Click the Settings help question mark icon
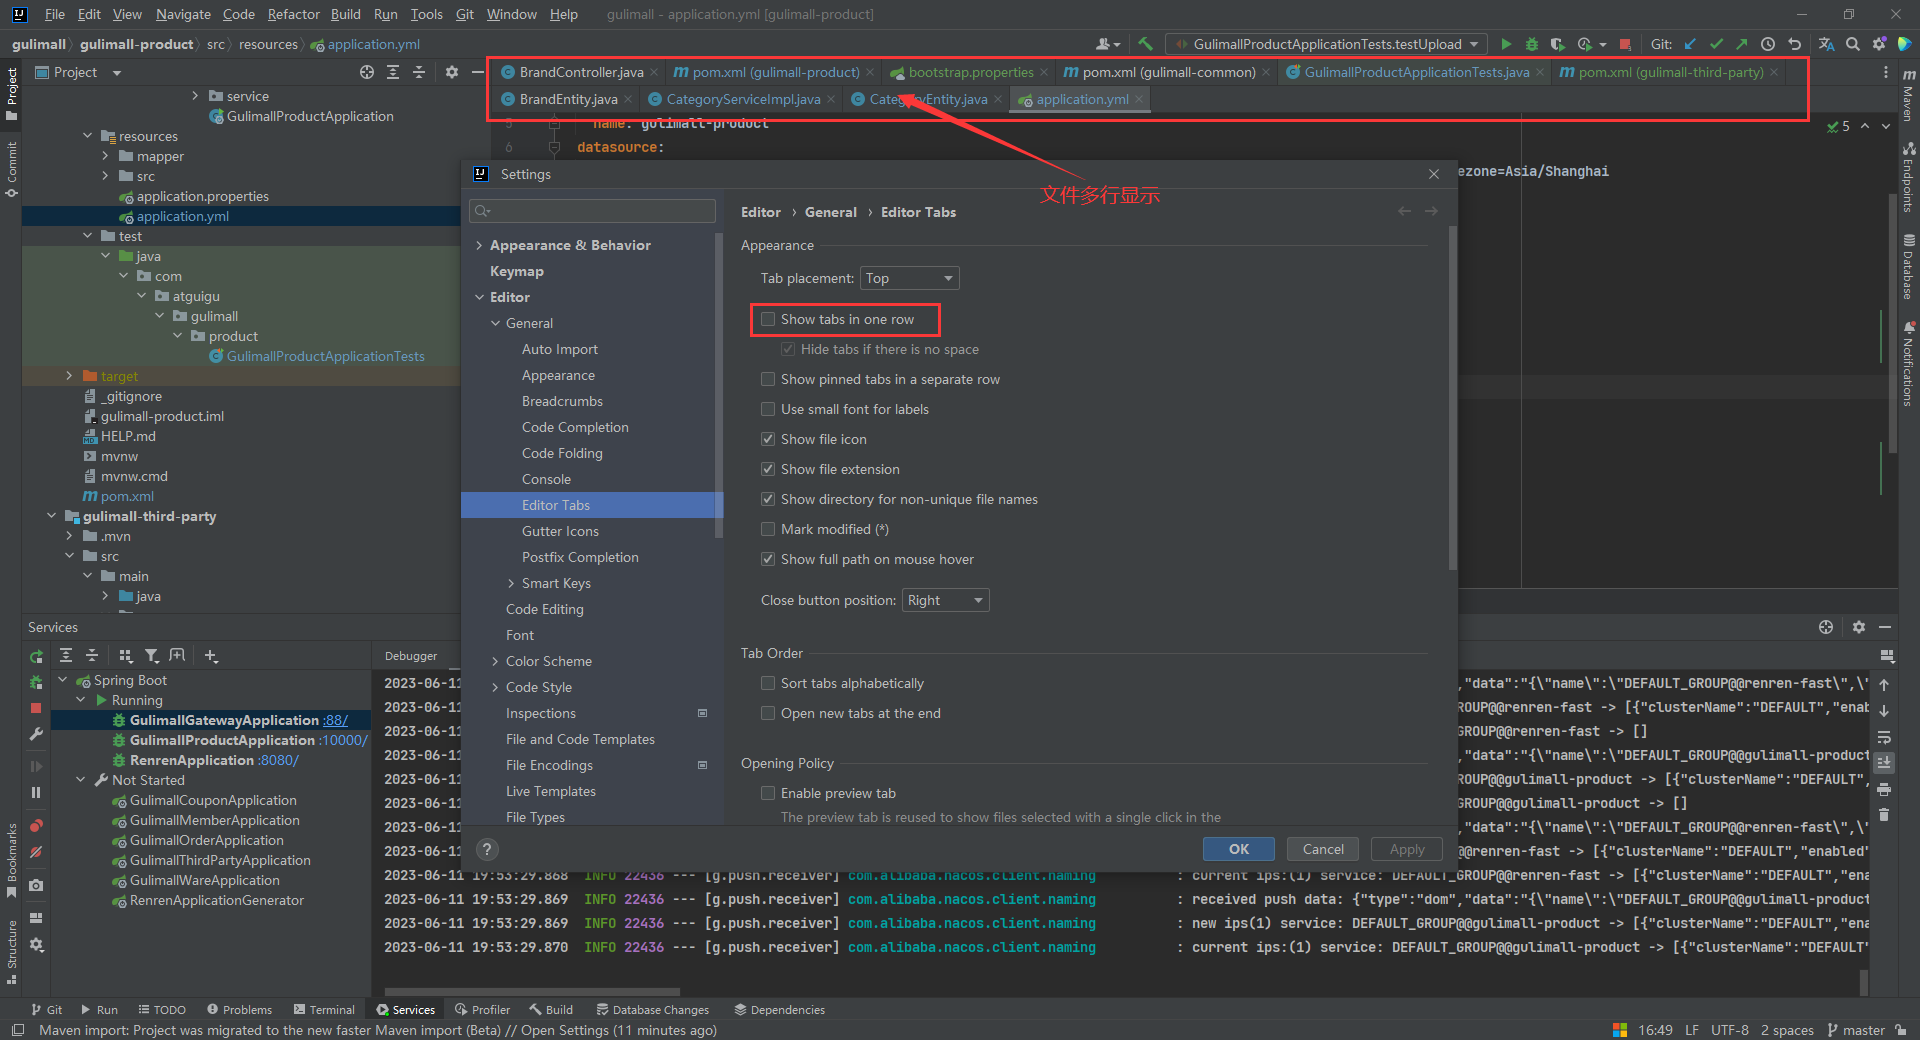The width and height of the screenshot is (1920, 1040). [487, 849]
